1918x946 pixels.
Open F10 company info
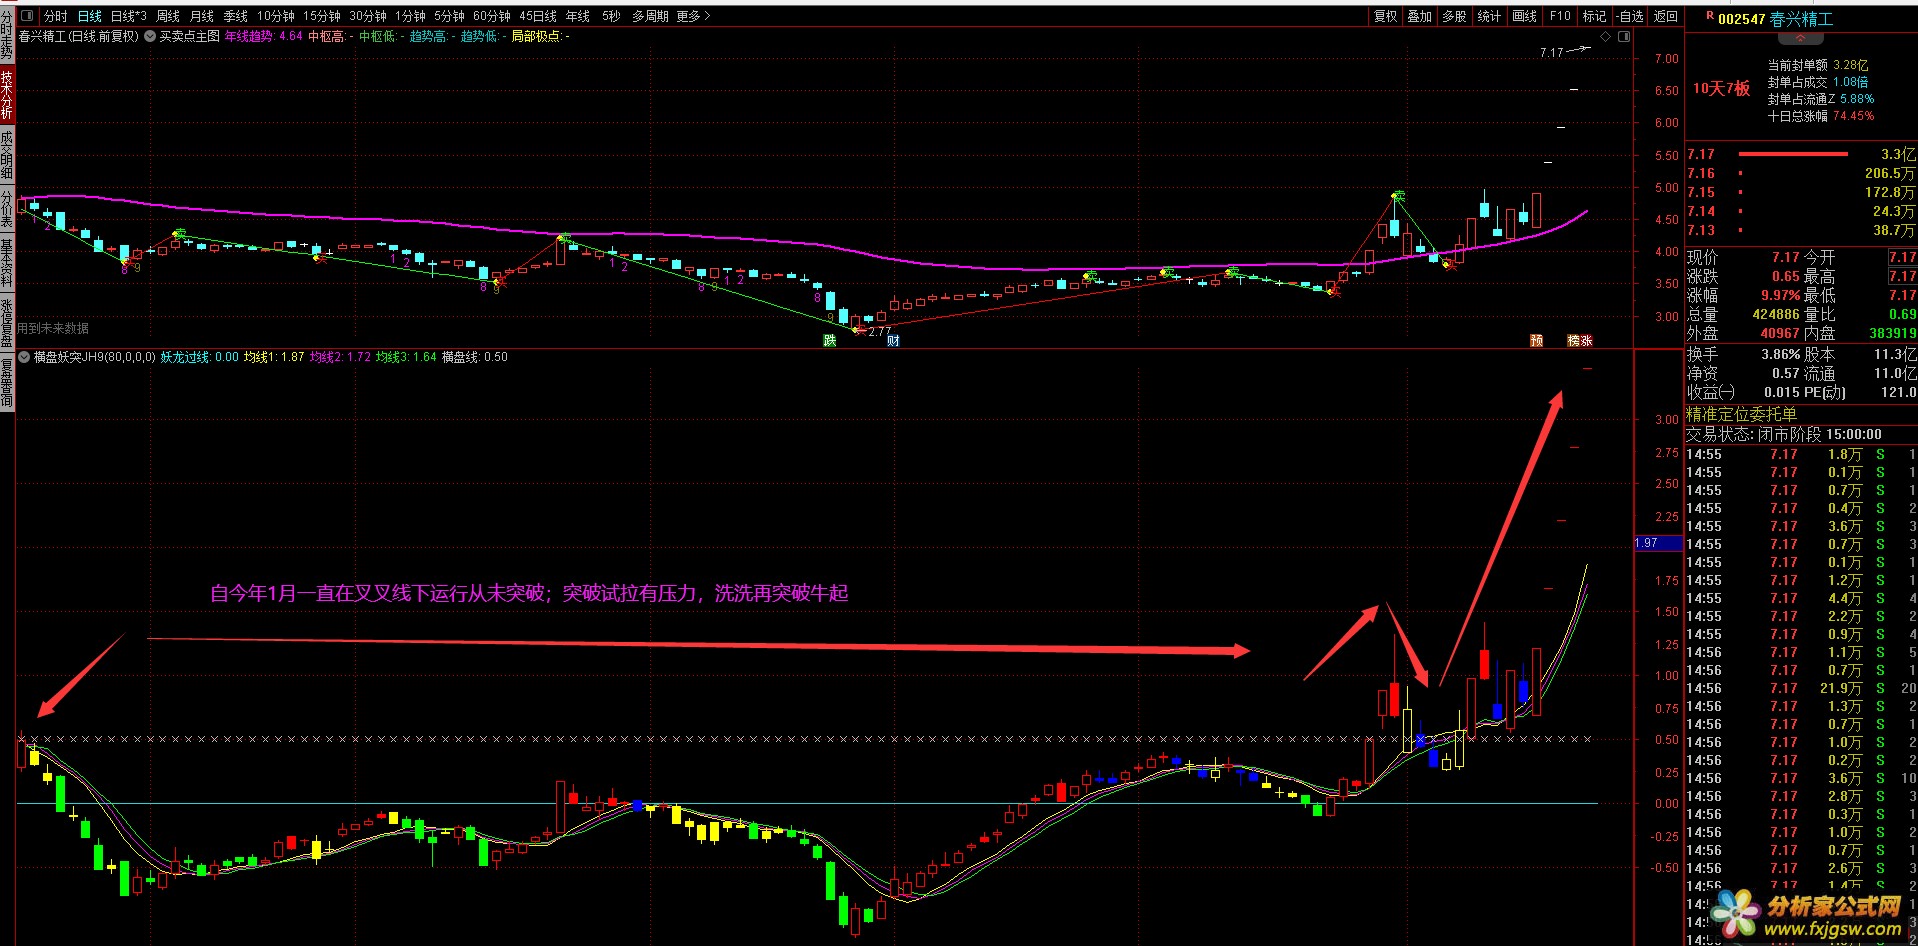(x=1560, y=16)
